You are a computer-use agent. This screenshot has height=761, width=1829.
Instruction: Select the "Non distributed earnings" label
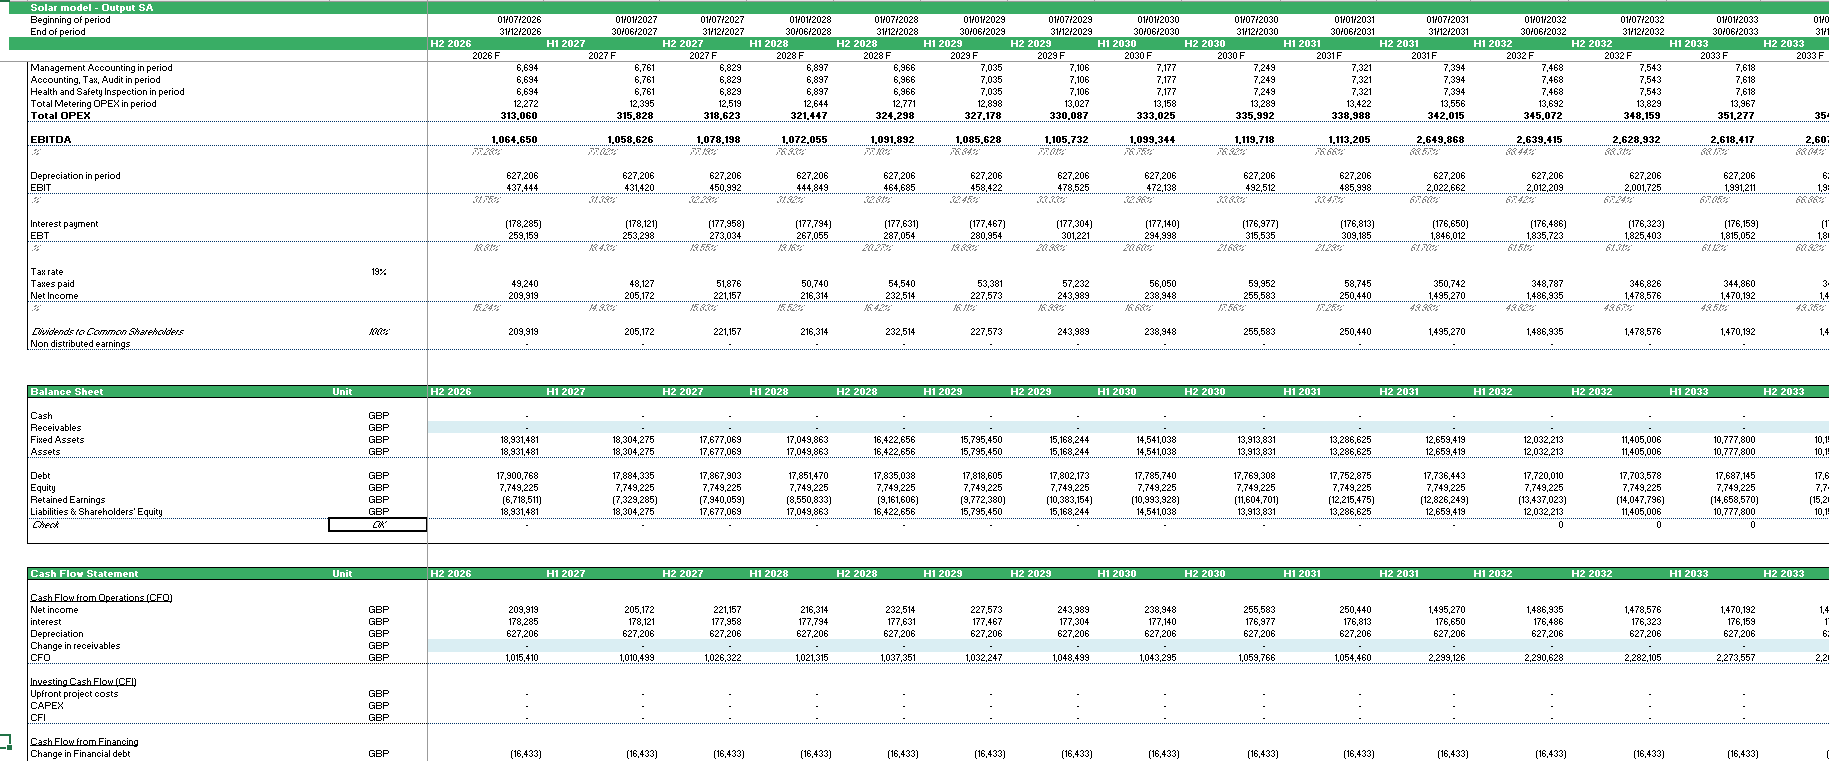80,344
